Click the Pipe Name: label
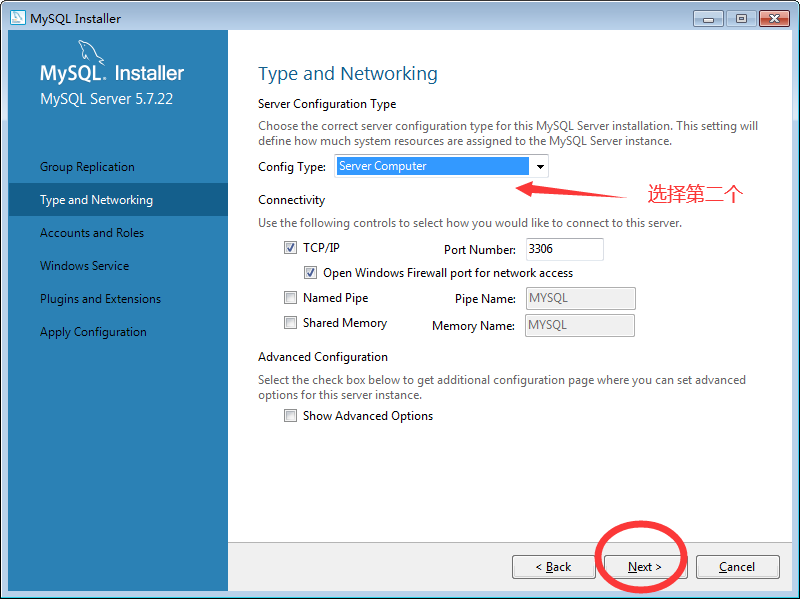 [x=485, y=299]
